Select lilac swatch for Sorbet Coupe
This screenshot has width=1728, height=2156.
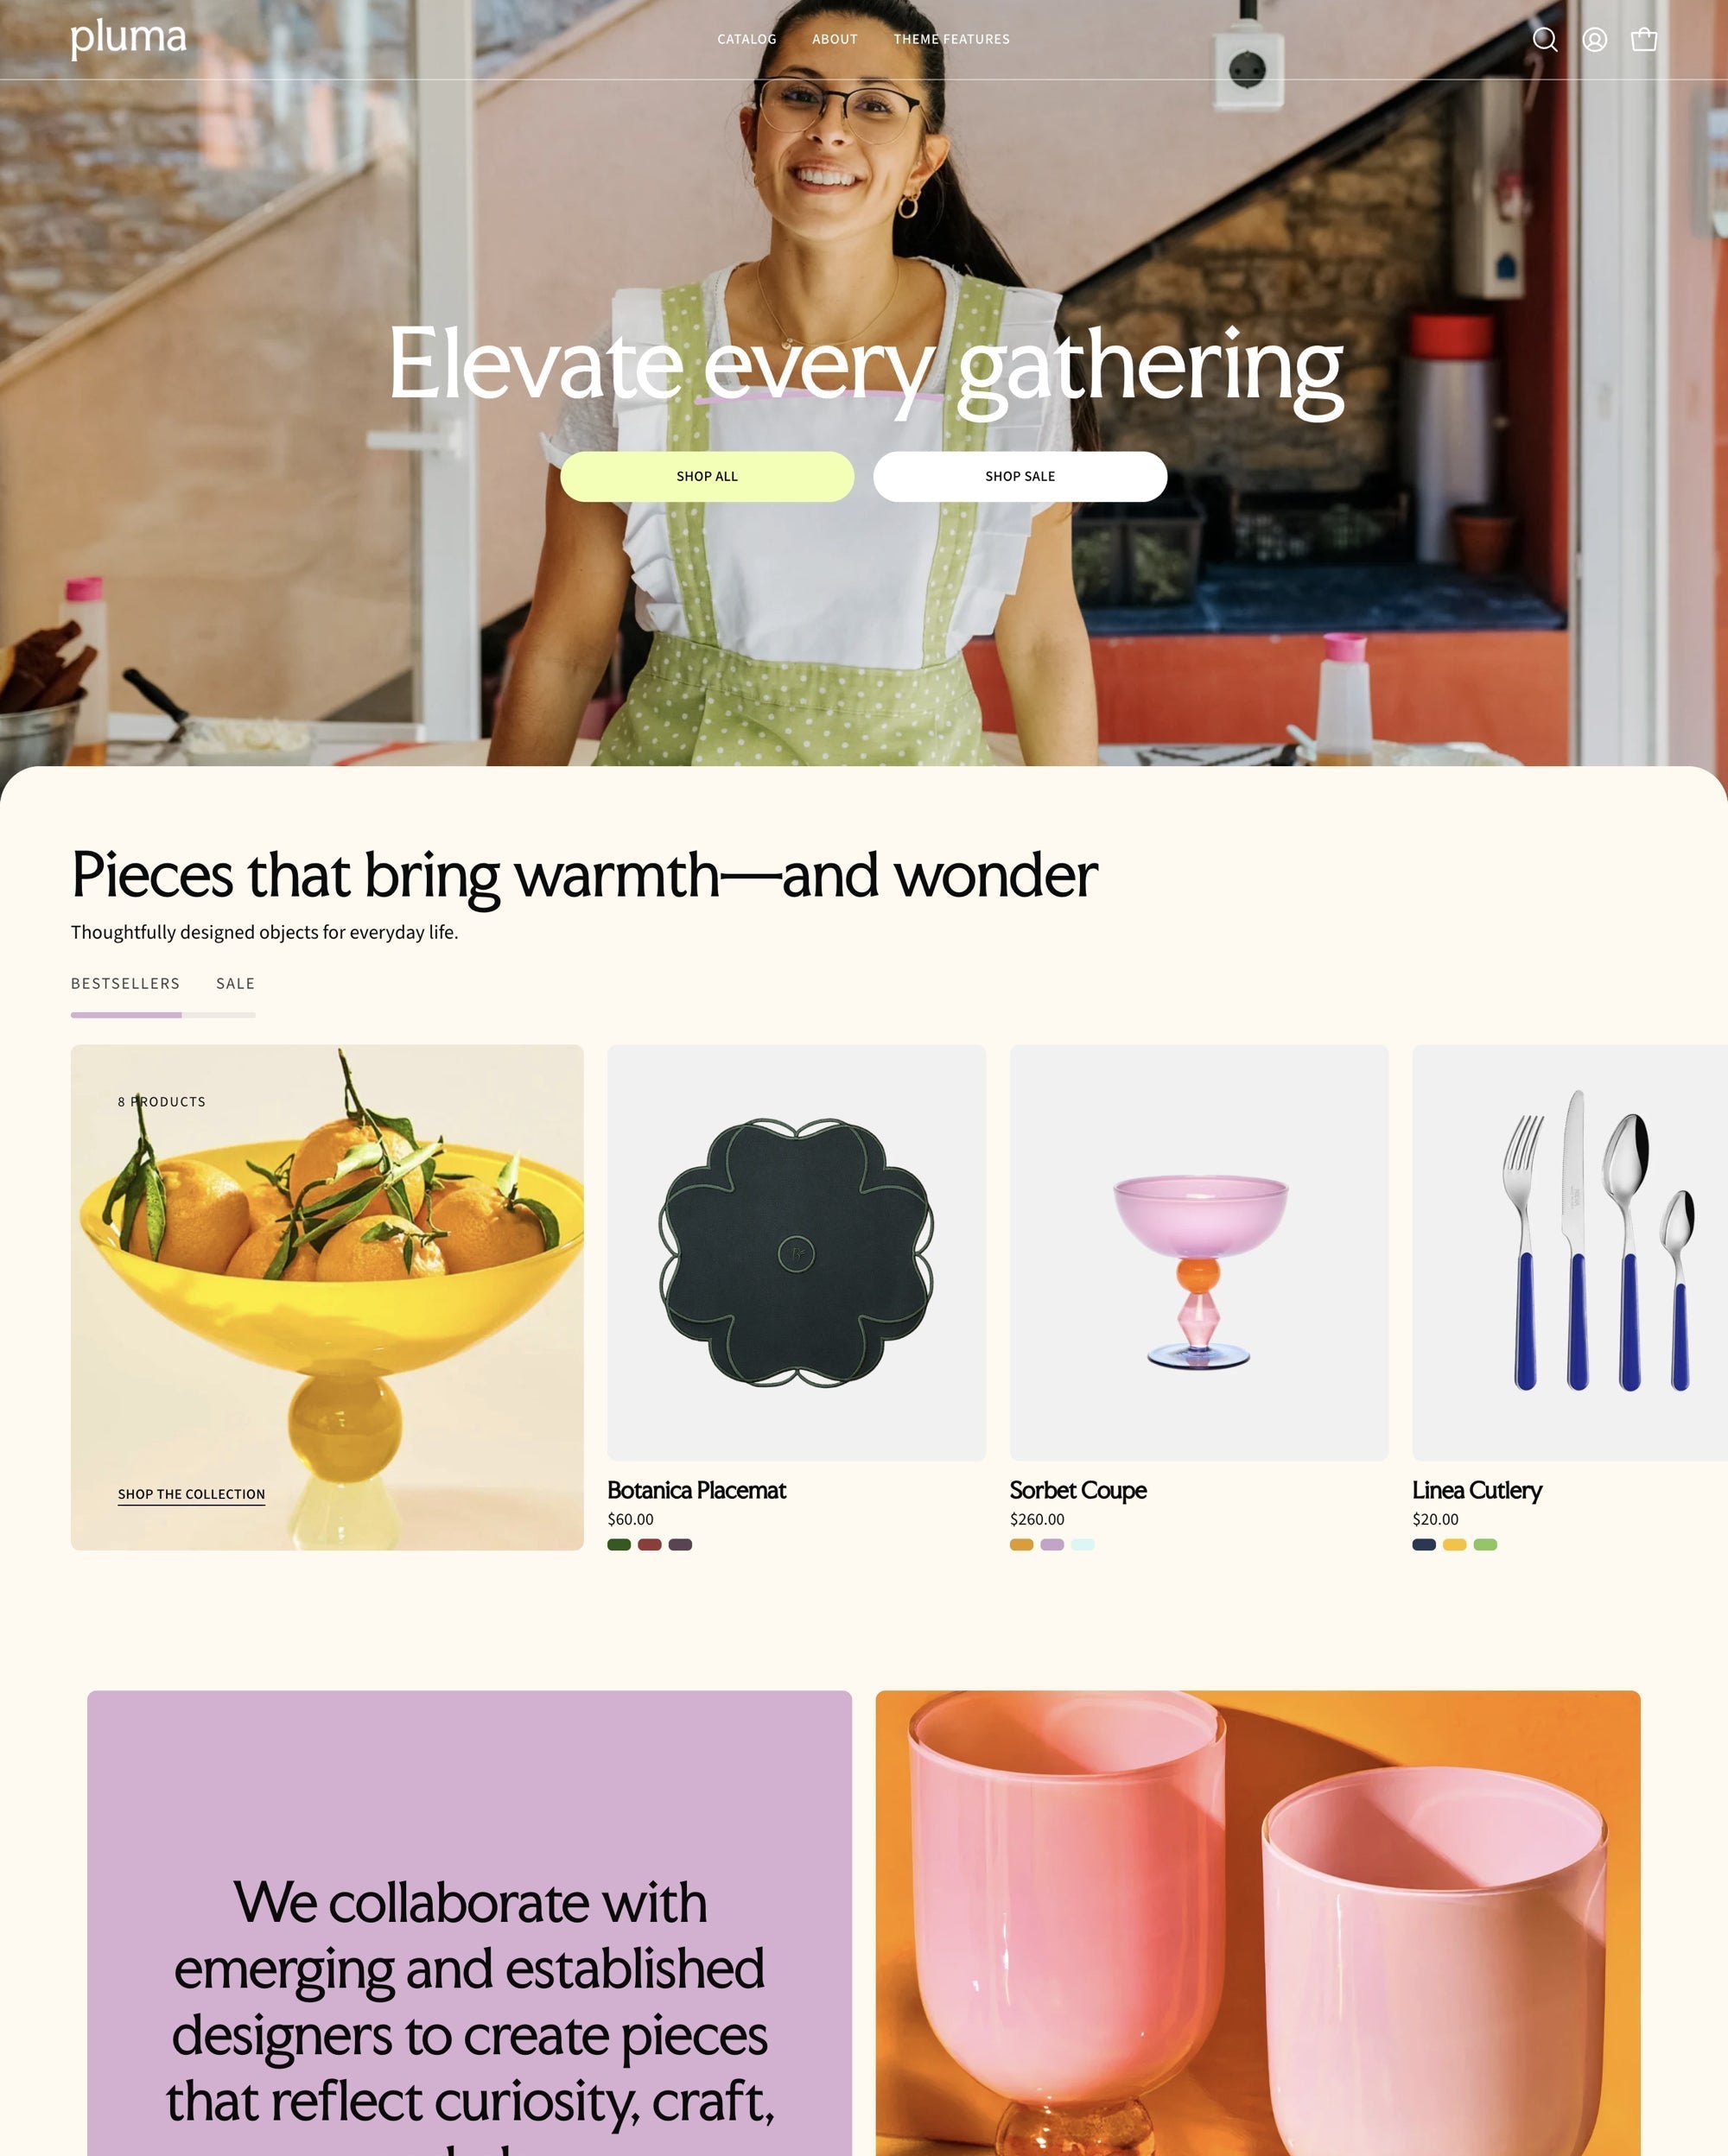[x=1052, y=1544]
